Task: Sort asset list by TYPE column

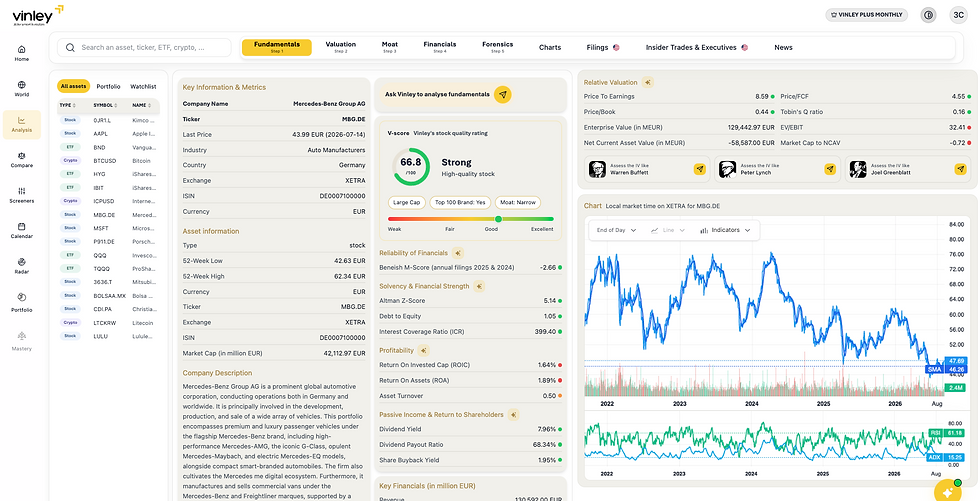Action: tap(68, 105)
